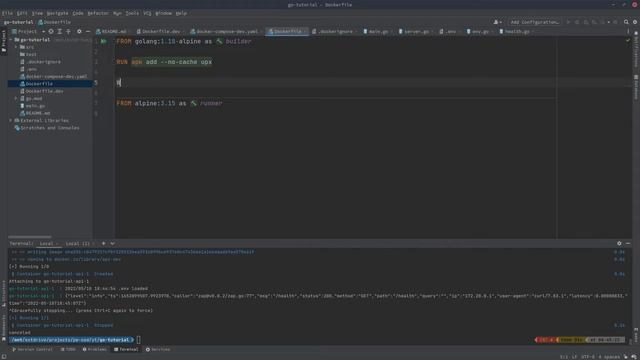This screenshot has width=640, height=360.
Task: Open the VCS menu
Action: click(147, 13)
